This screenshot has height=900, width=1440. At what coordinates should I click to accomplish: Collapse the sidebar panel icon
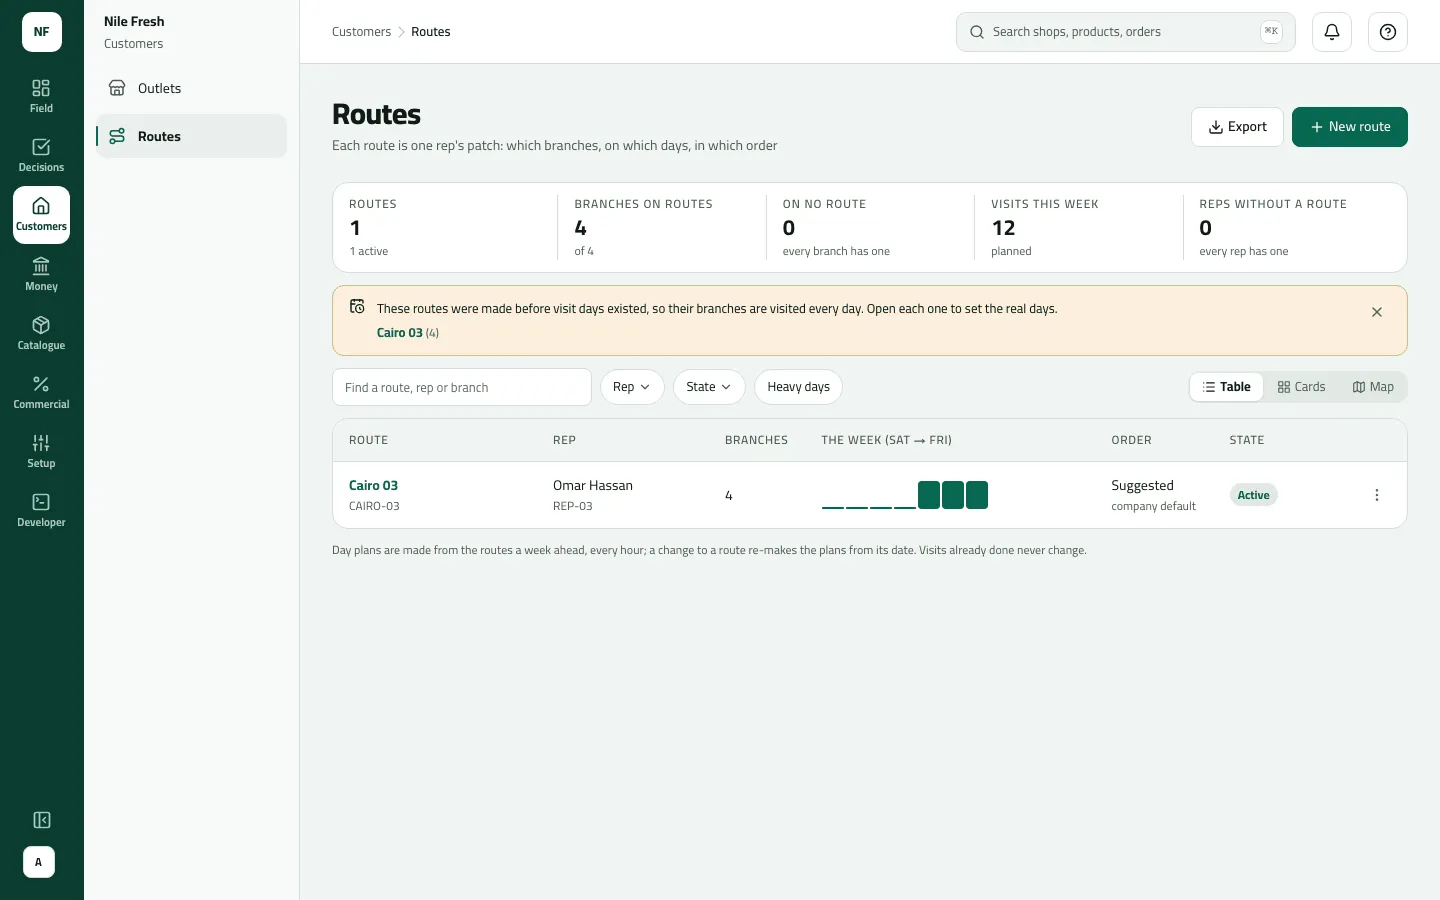41,820
